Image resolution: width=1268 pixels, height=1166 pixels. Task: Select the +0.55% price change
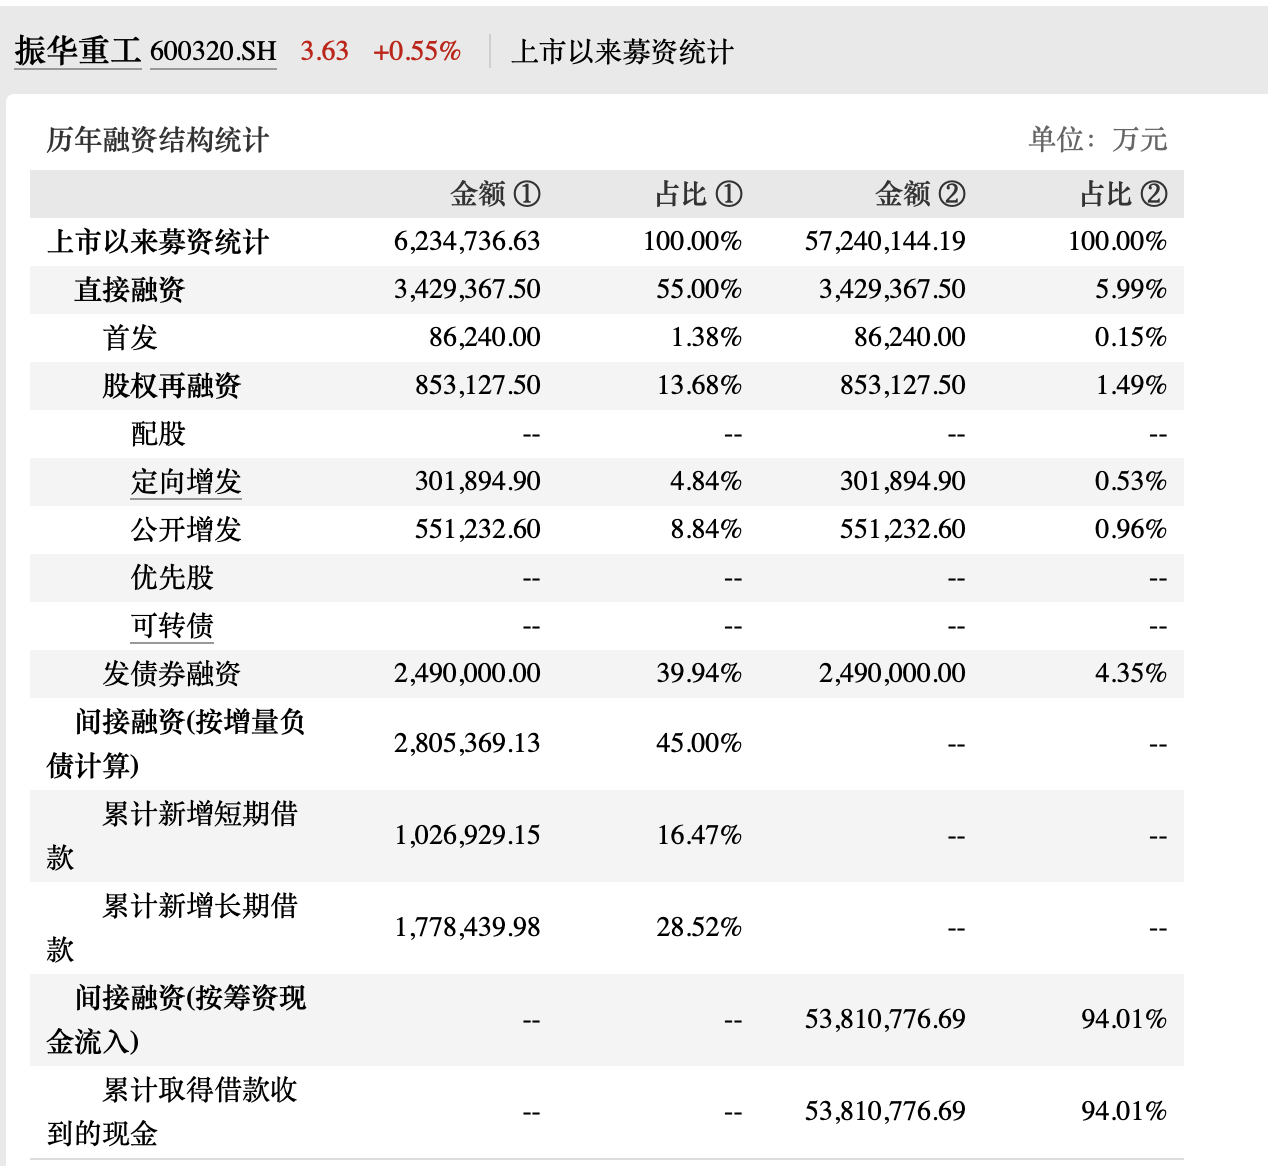[416, 51]
